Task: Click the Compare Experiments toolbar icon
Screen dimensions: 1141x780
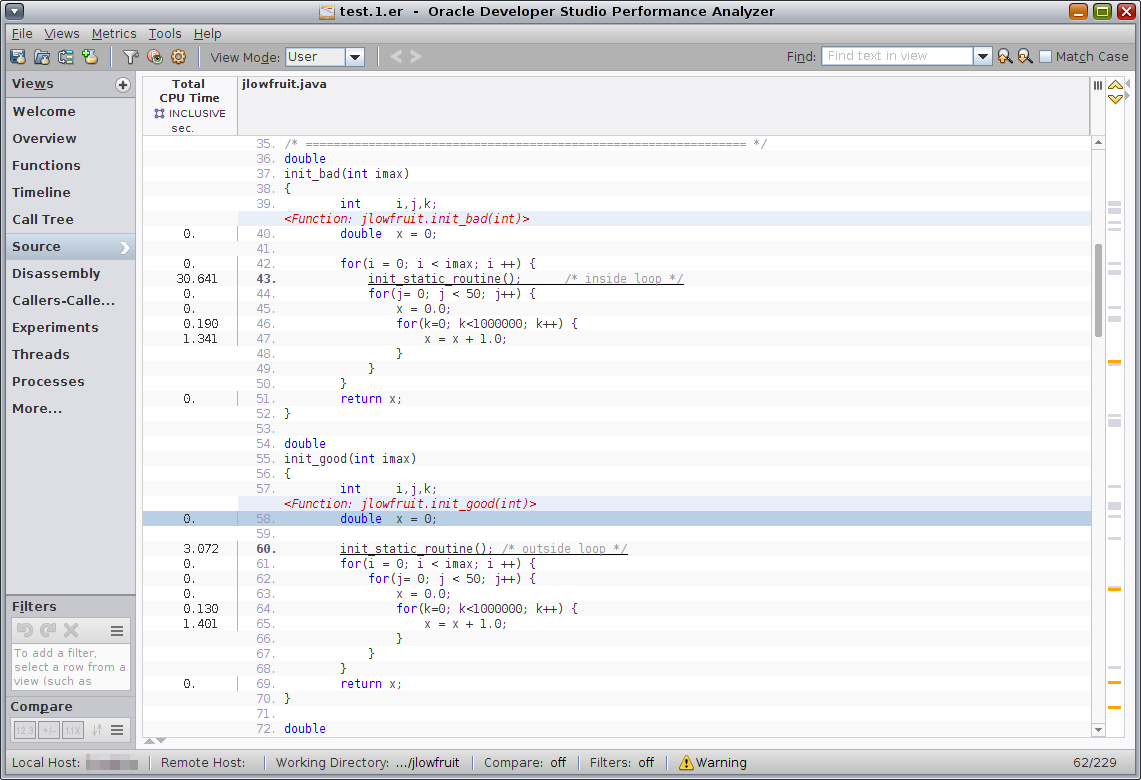Action: [x=66, y=57]
